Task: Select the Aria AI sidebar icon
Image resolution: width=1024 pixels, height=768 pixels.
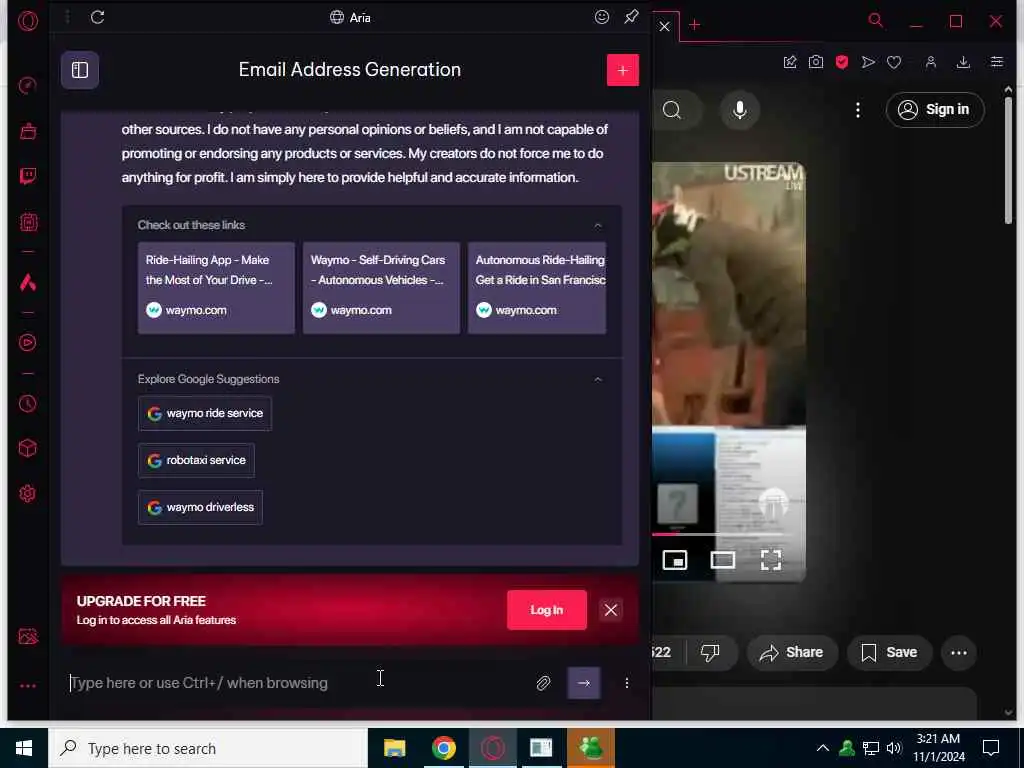Action: point(27,282)
